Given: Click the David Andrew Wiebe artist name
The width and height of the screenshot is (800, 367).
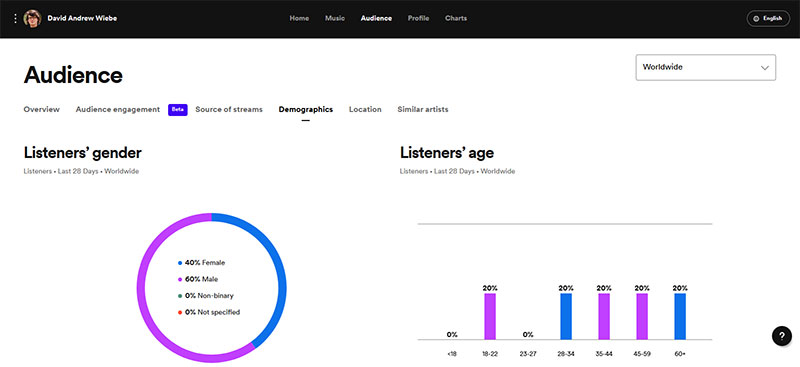Looking at the screenshot, I should [x=82, y=18].
